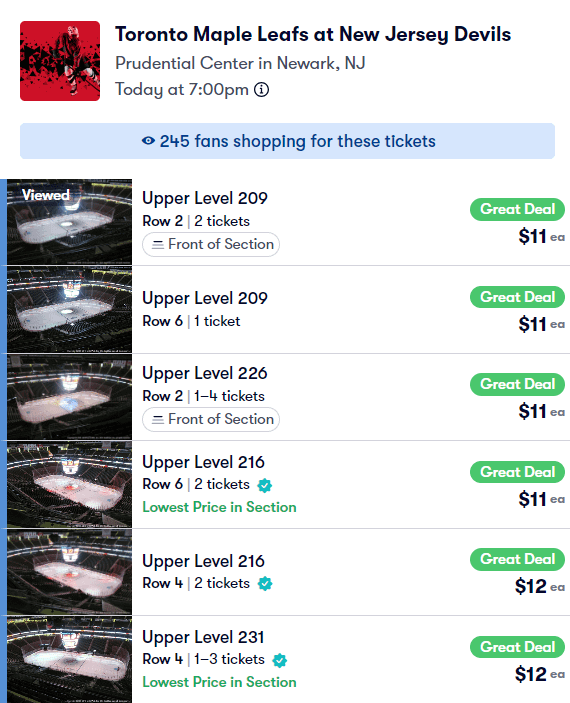Open the Toronto Maple Leafs at New Jersey Devils title
Screen dimensions: 570x703
click(313, 35)
